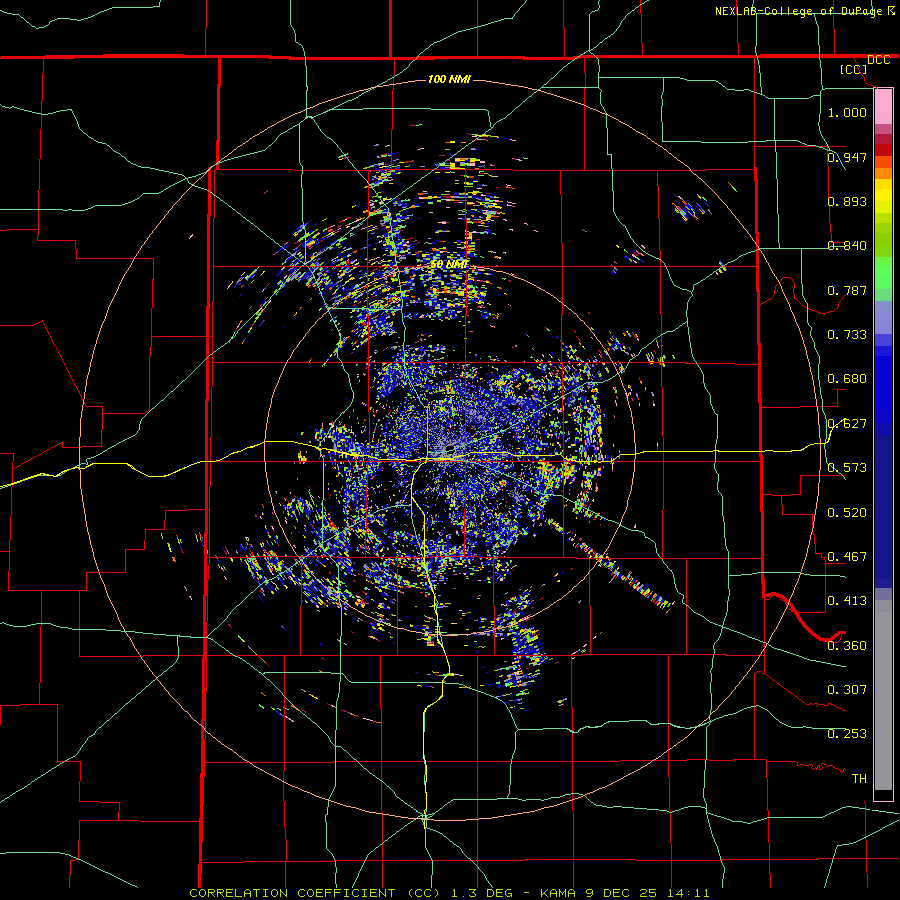This screenshot has height=900, width=900.
Task: Select the 0.520 legend value
Action: coord(847,513)
